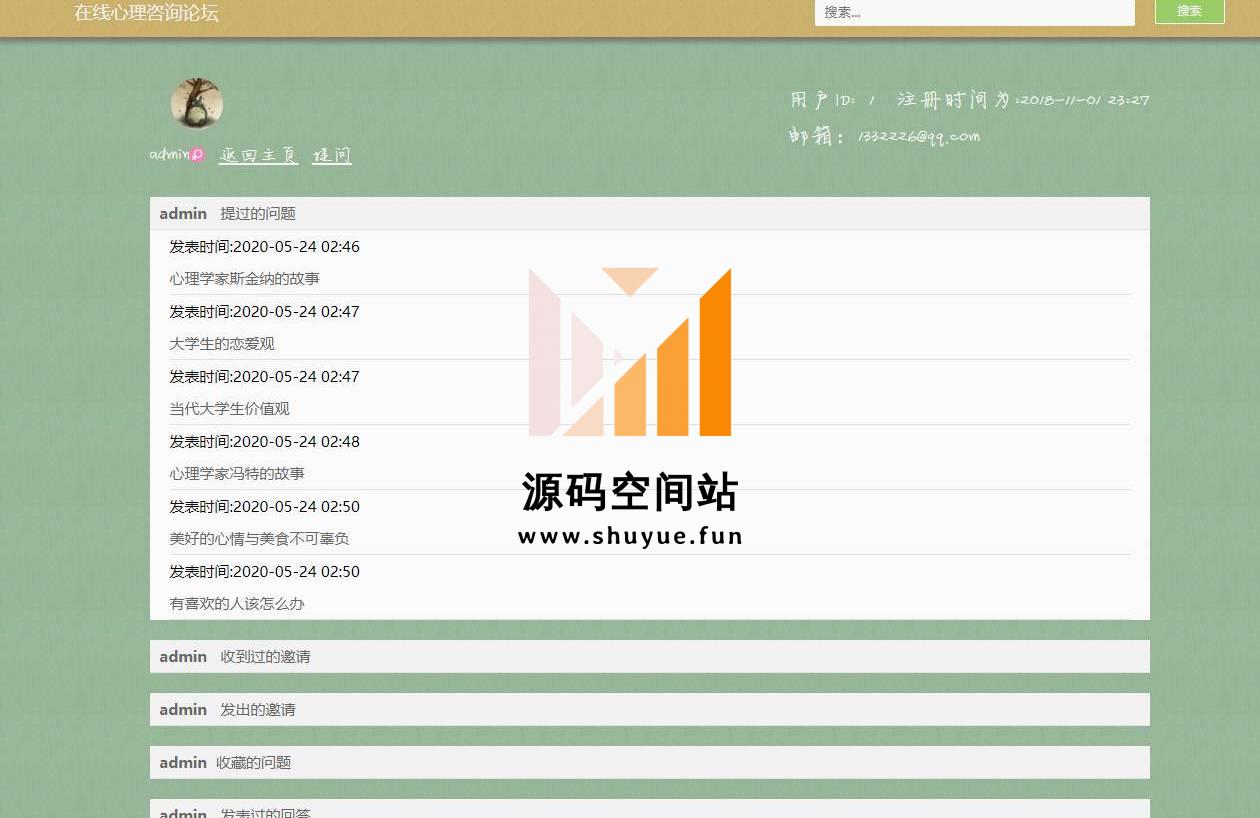View the question 有喜欢的人该怎么办

pos(236,604)
